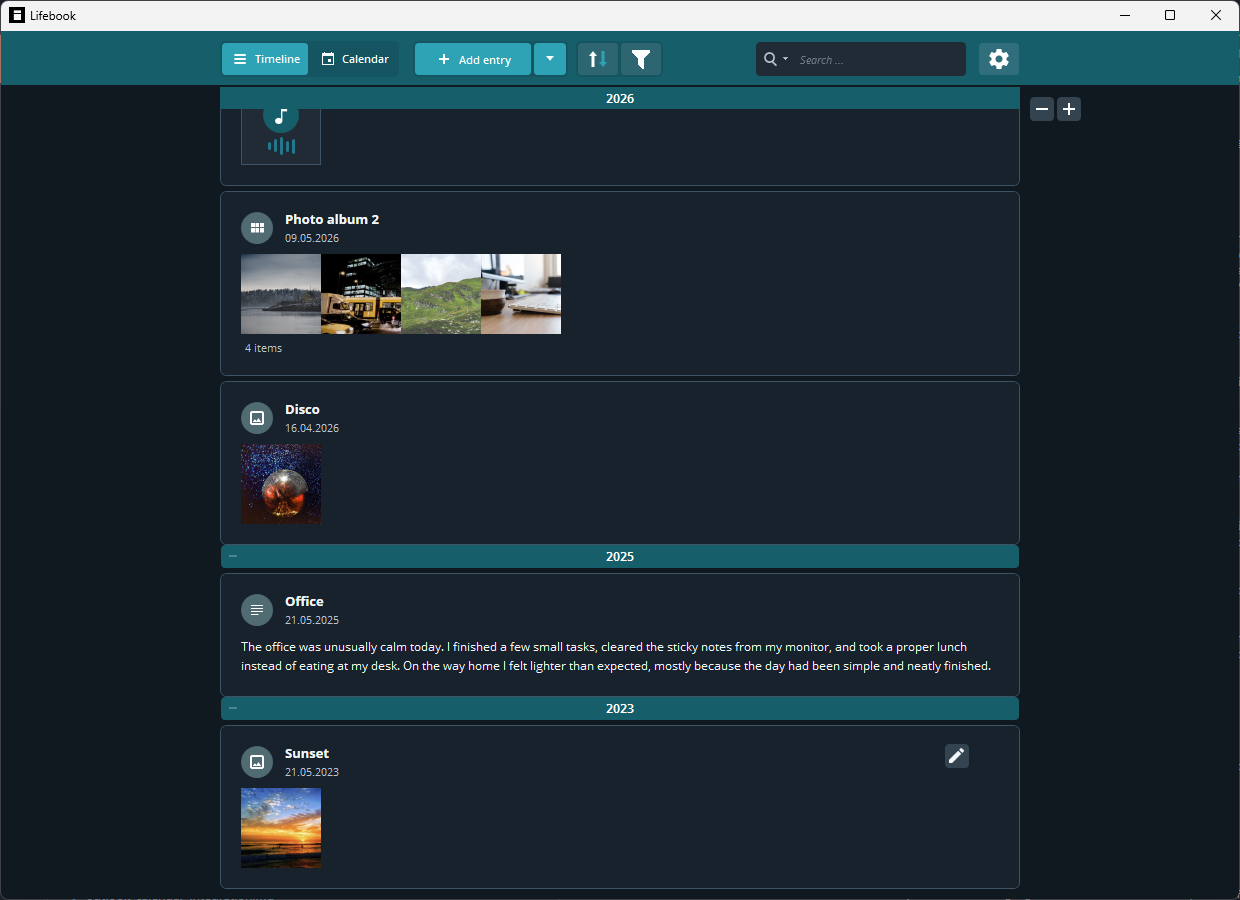Click the Office entry text icon
The width and height of the screenshot is (1240, 900).
click(x=257, y=610)
